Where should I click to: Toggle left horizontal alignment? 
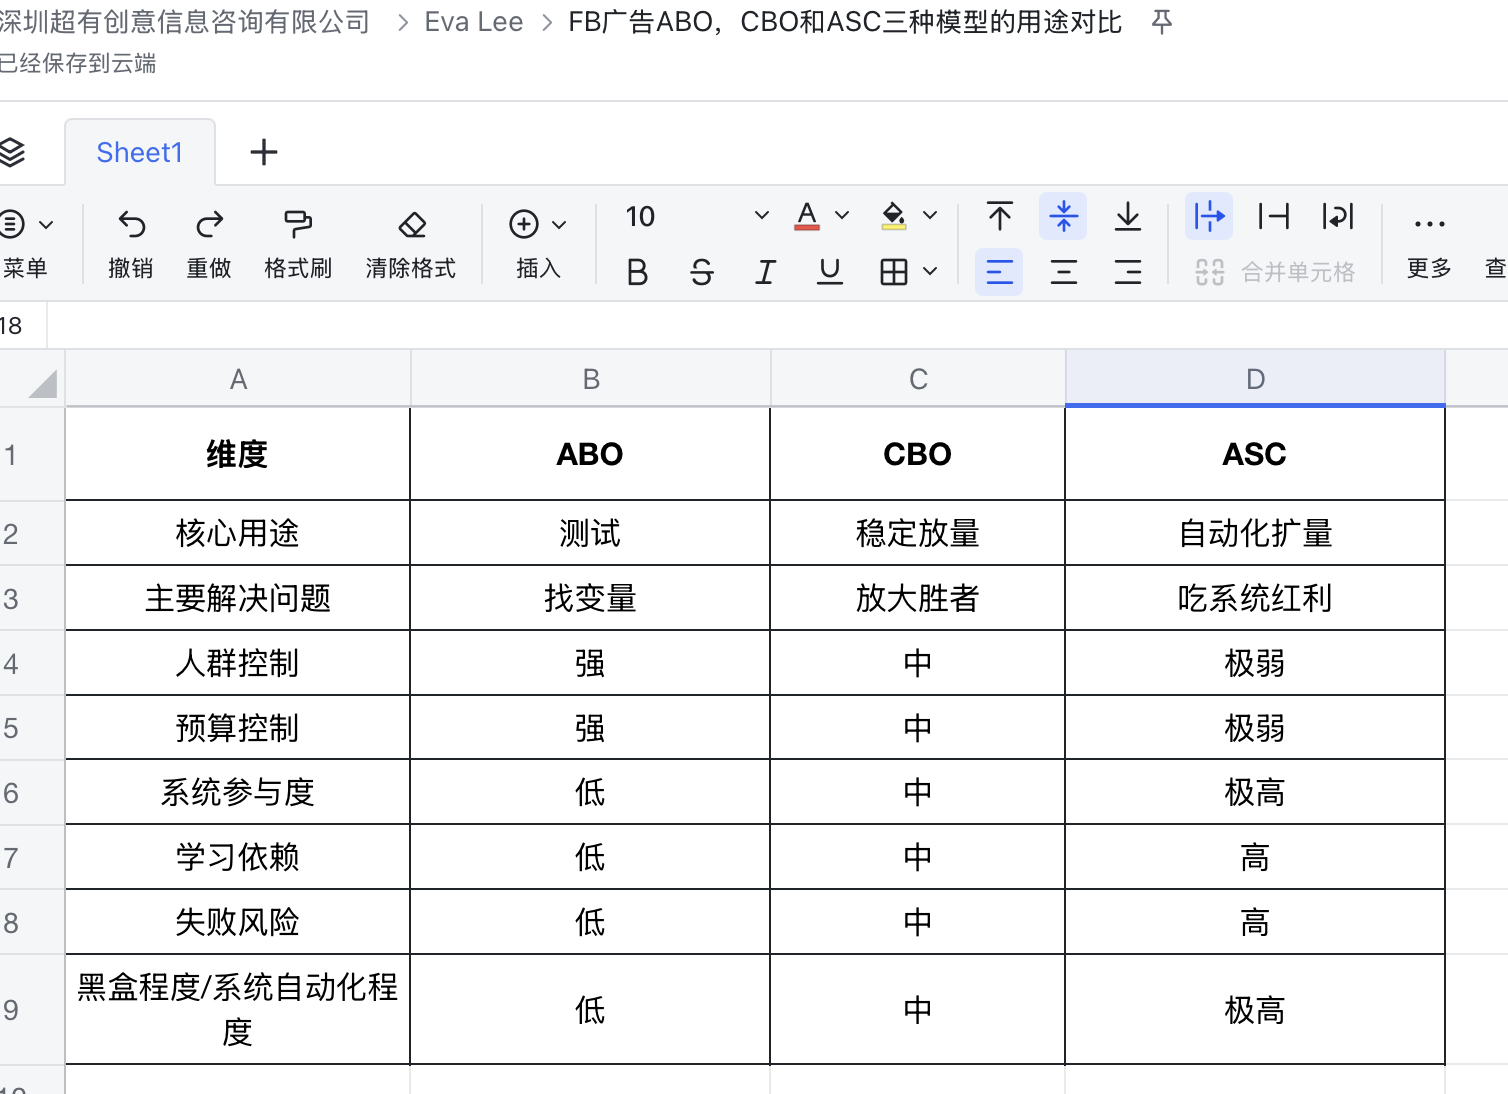(x=999, y=272)
